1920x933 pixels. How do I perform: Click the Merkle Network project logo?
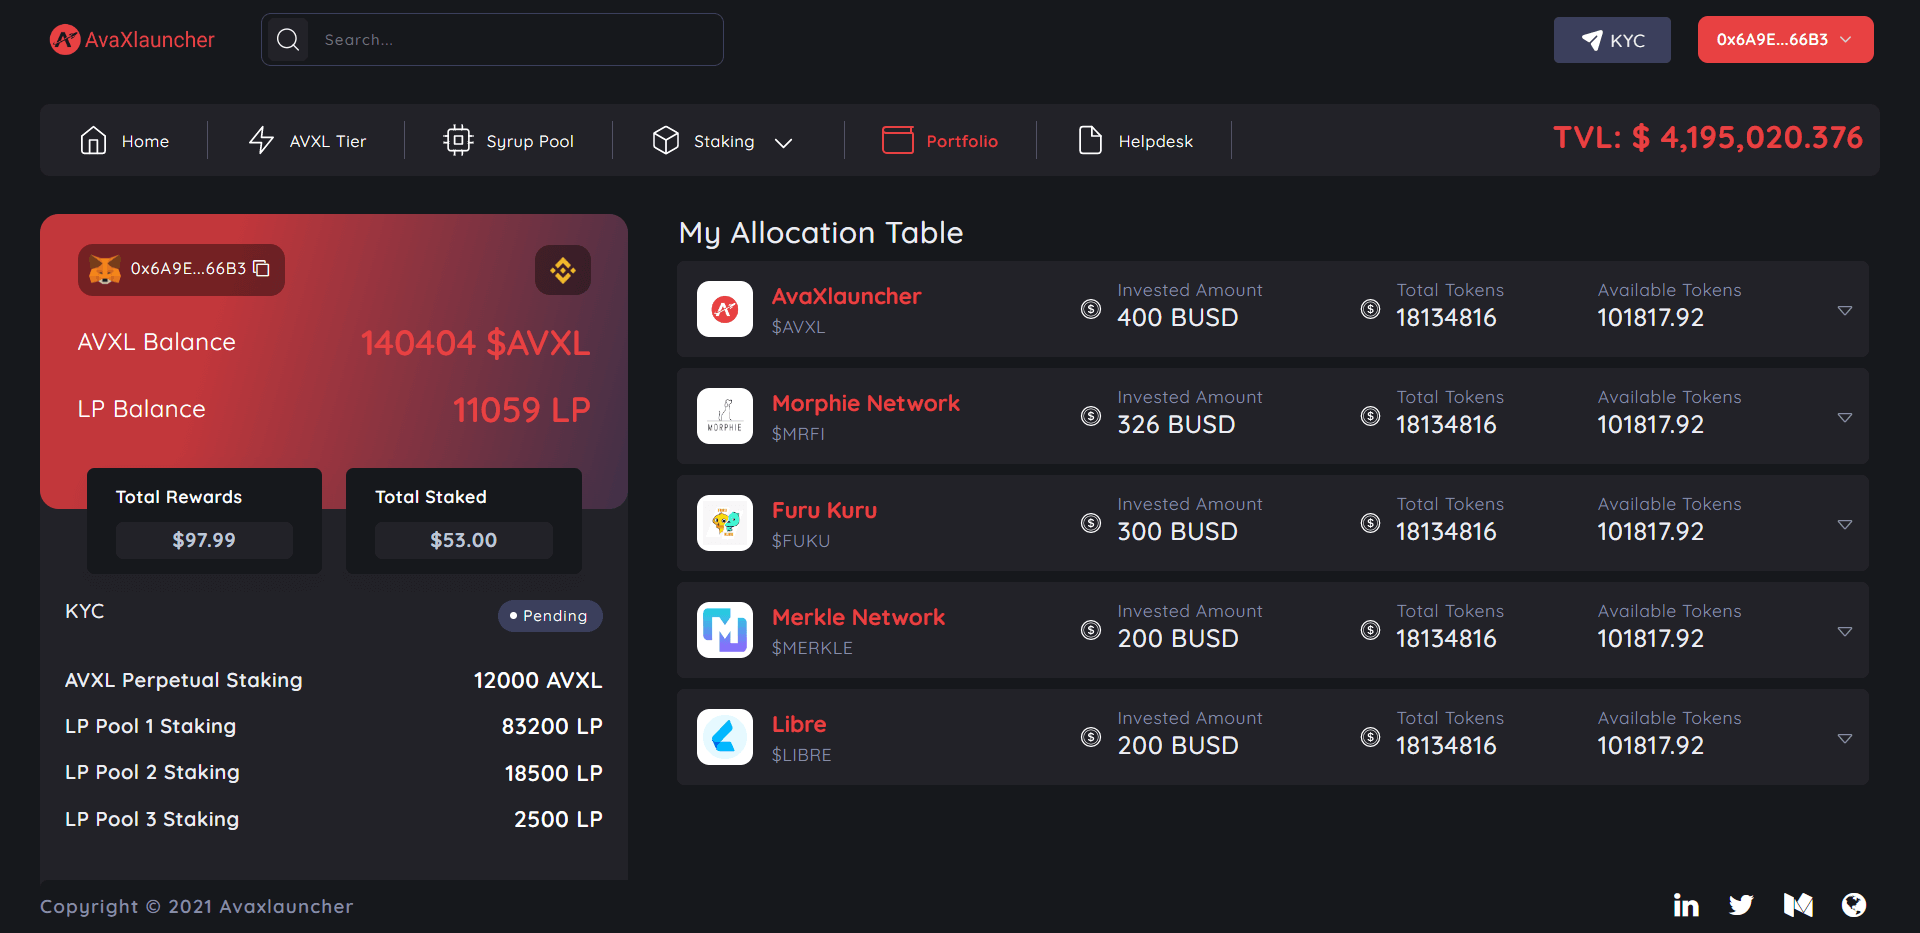click(x=725, y=630)
